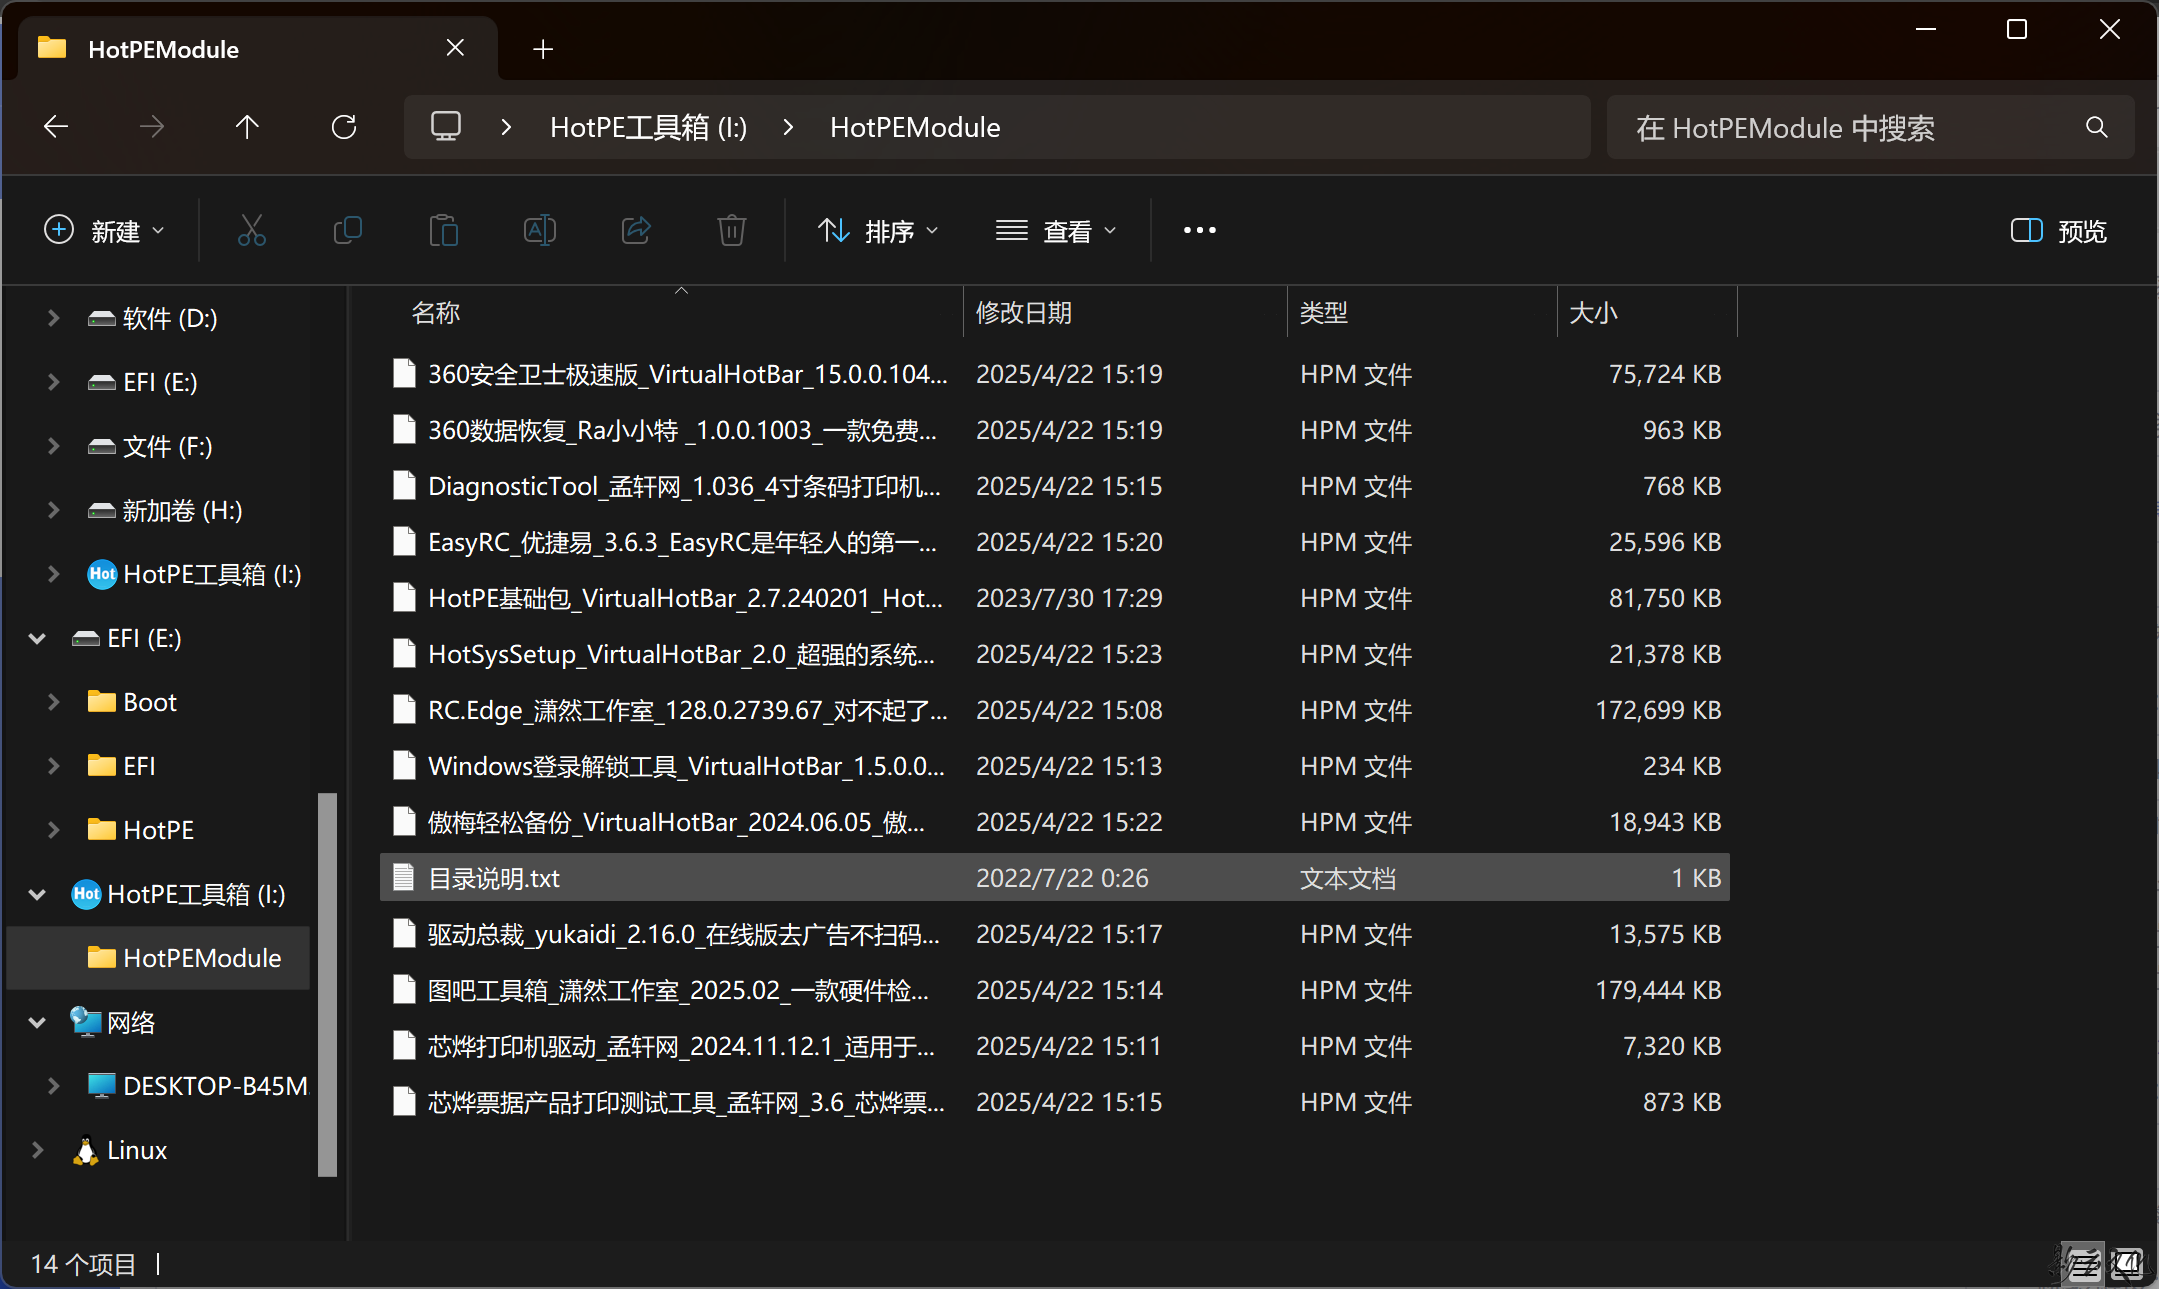Open the 查看 view dropdown
The width and height of the screenshot is (2159, 1289).
(1055, 231)
